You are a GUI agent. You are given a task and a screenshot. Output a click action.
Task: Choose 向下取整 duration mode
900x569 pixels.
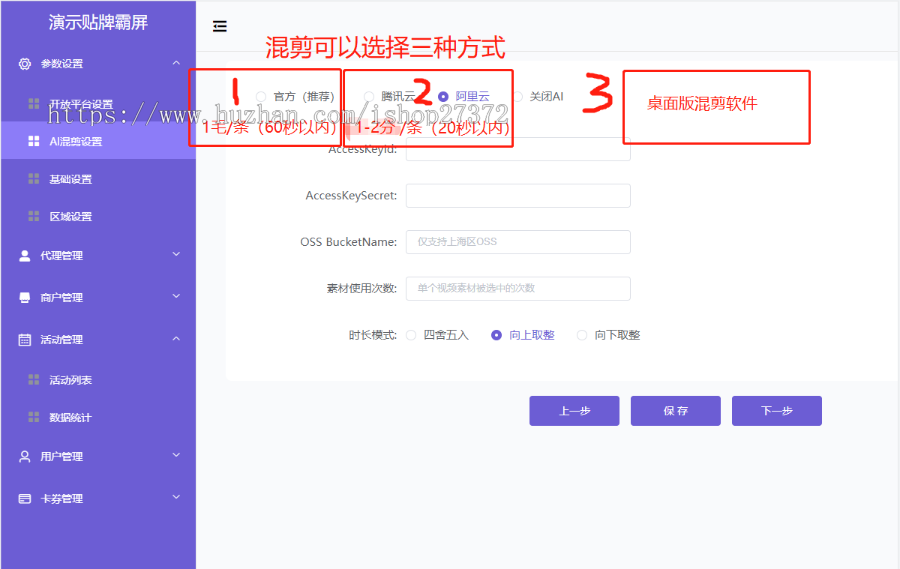tap(582, 335)
